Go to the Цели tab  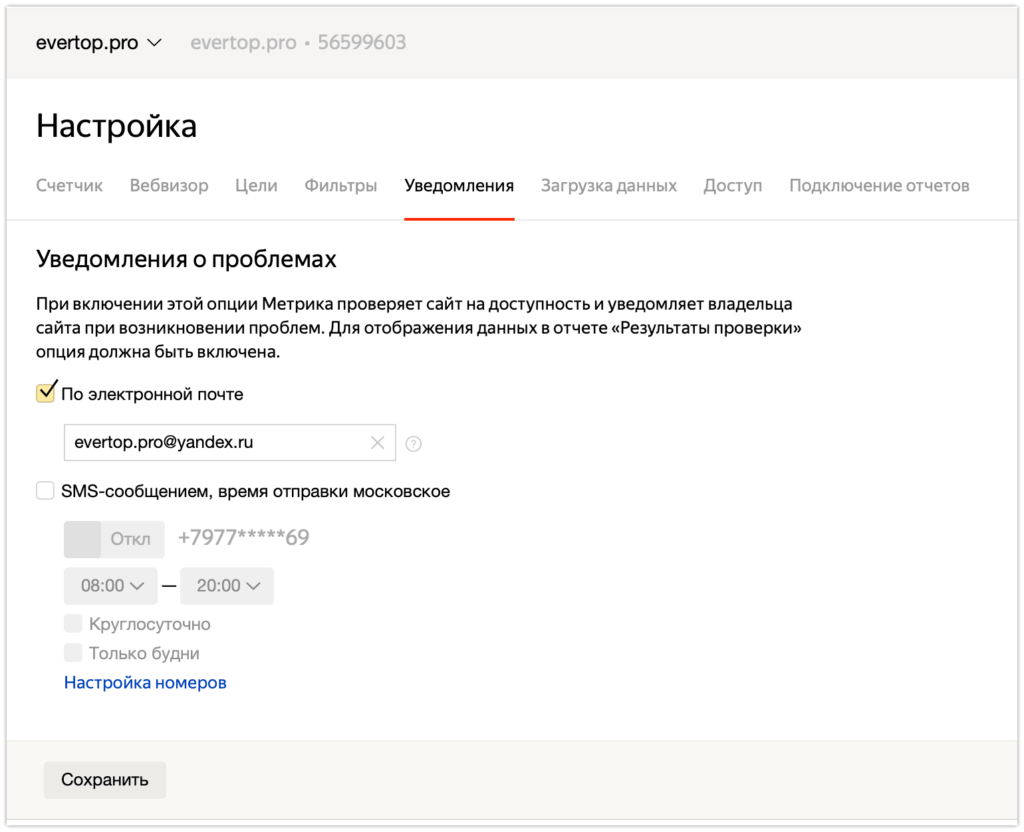pos(256,186)
